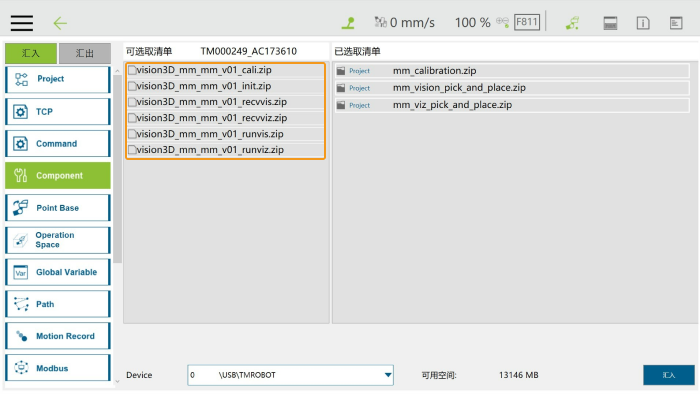The width and height of the screenshot is (700, 395).
Task: Click the \USB\TMROBOT device field
Action: pos(290,375)
